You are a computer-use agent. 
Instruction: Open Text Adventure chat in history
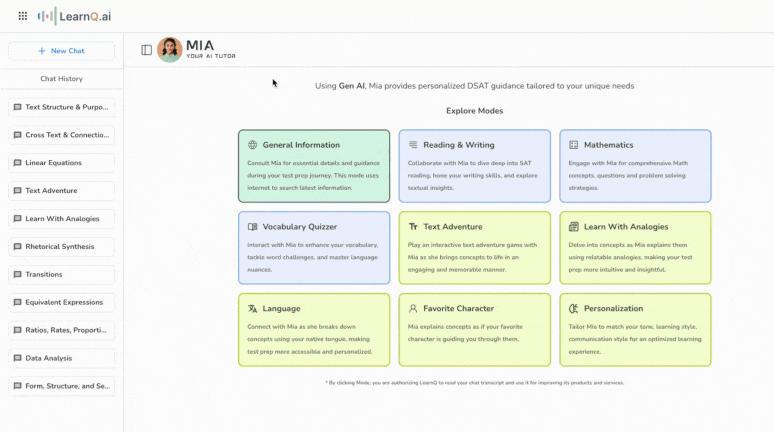61,191
